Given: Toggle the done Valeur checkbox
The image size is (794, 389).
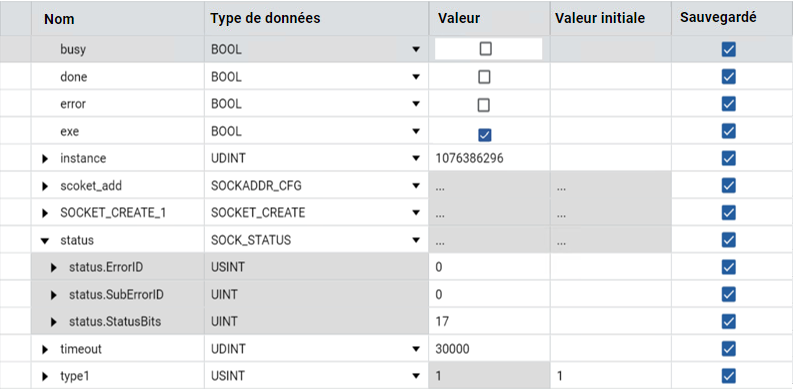Looking at the screenshot, I should pyautogui.click(x=485, y=77).
